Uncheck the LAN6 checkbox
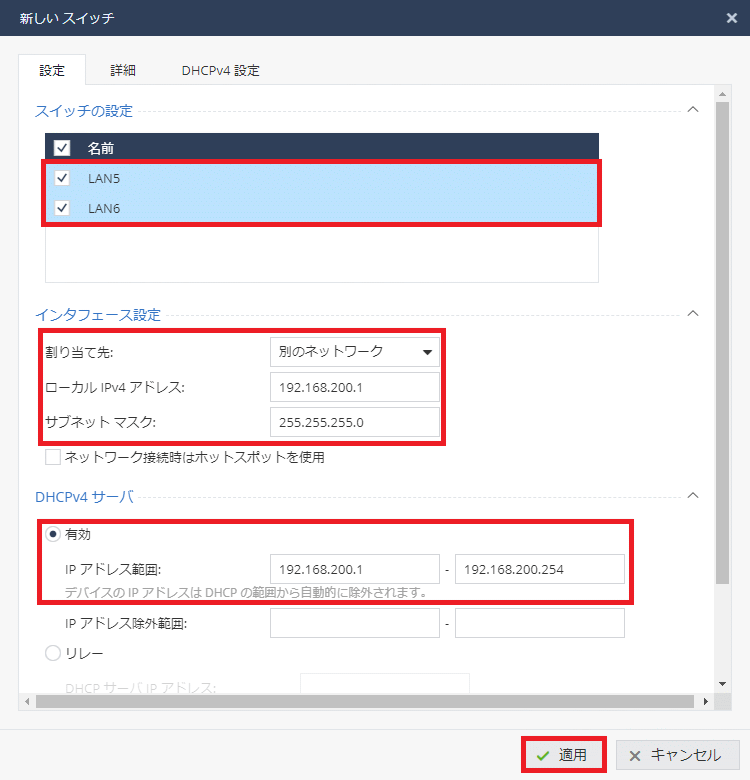The image size is (750, 780). [62, 208]
